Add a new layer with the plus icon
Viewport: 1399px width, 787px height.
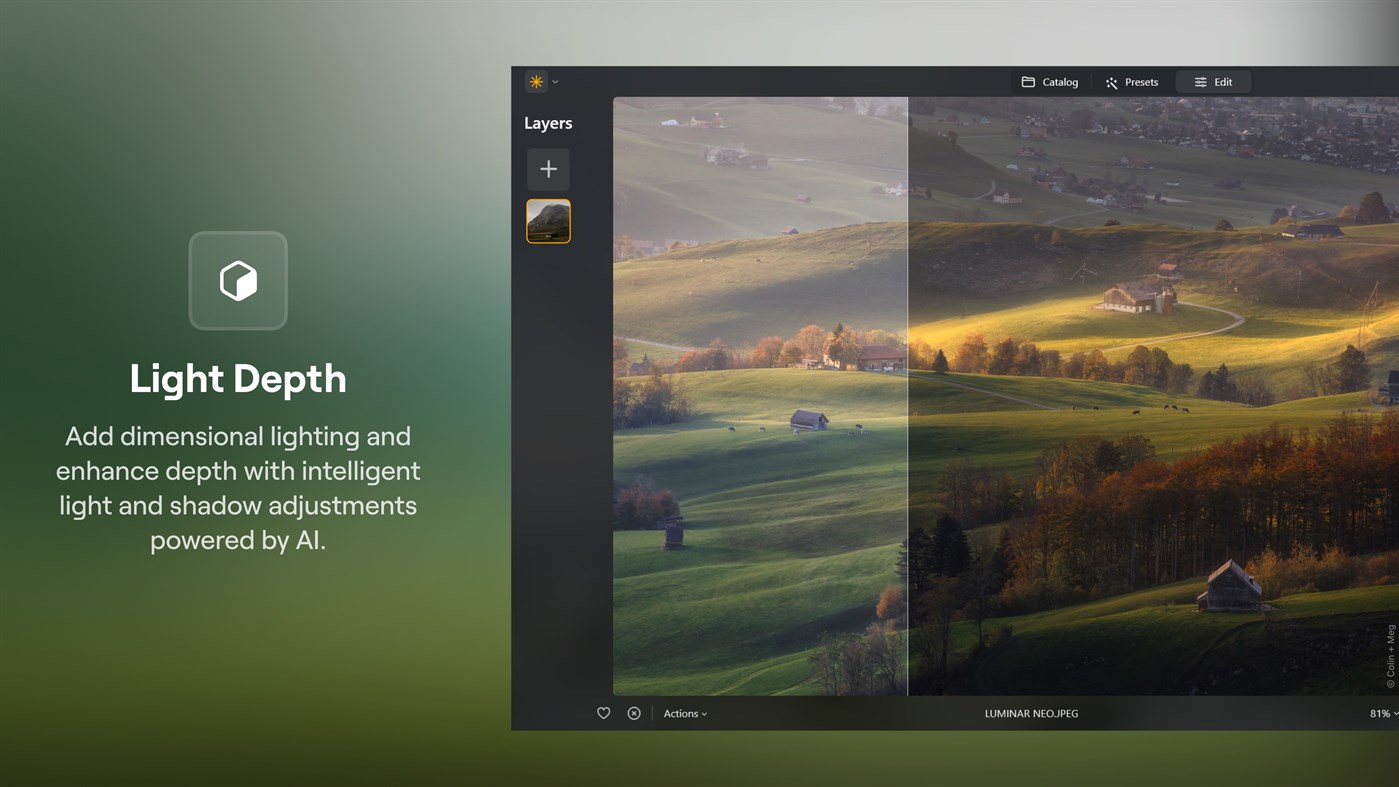click(548, 168)
